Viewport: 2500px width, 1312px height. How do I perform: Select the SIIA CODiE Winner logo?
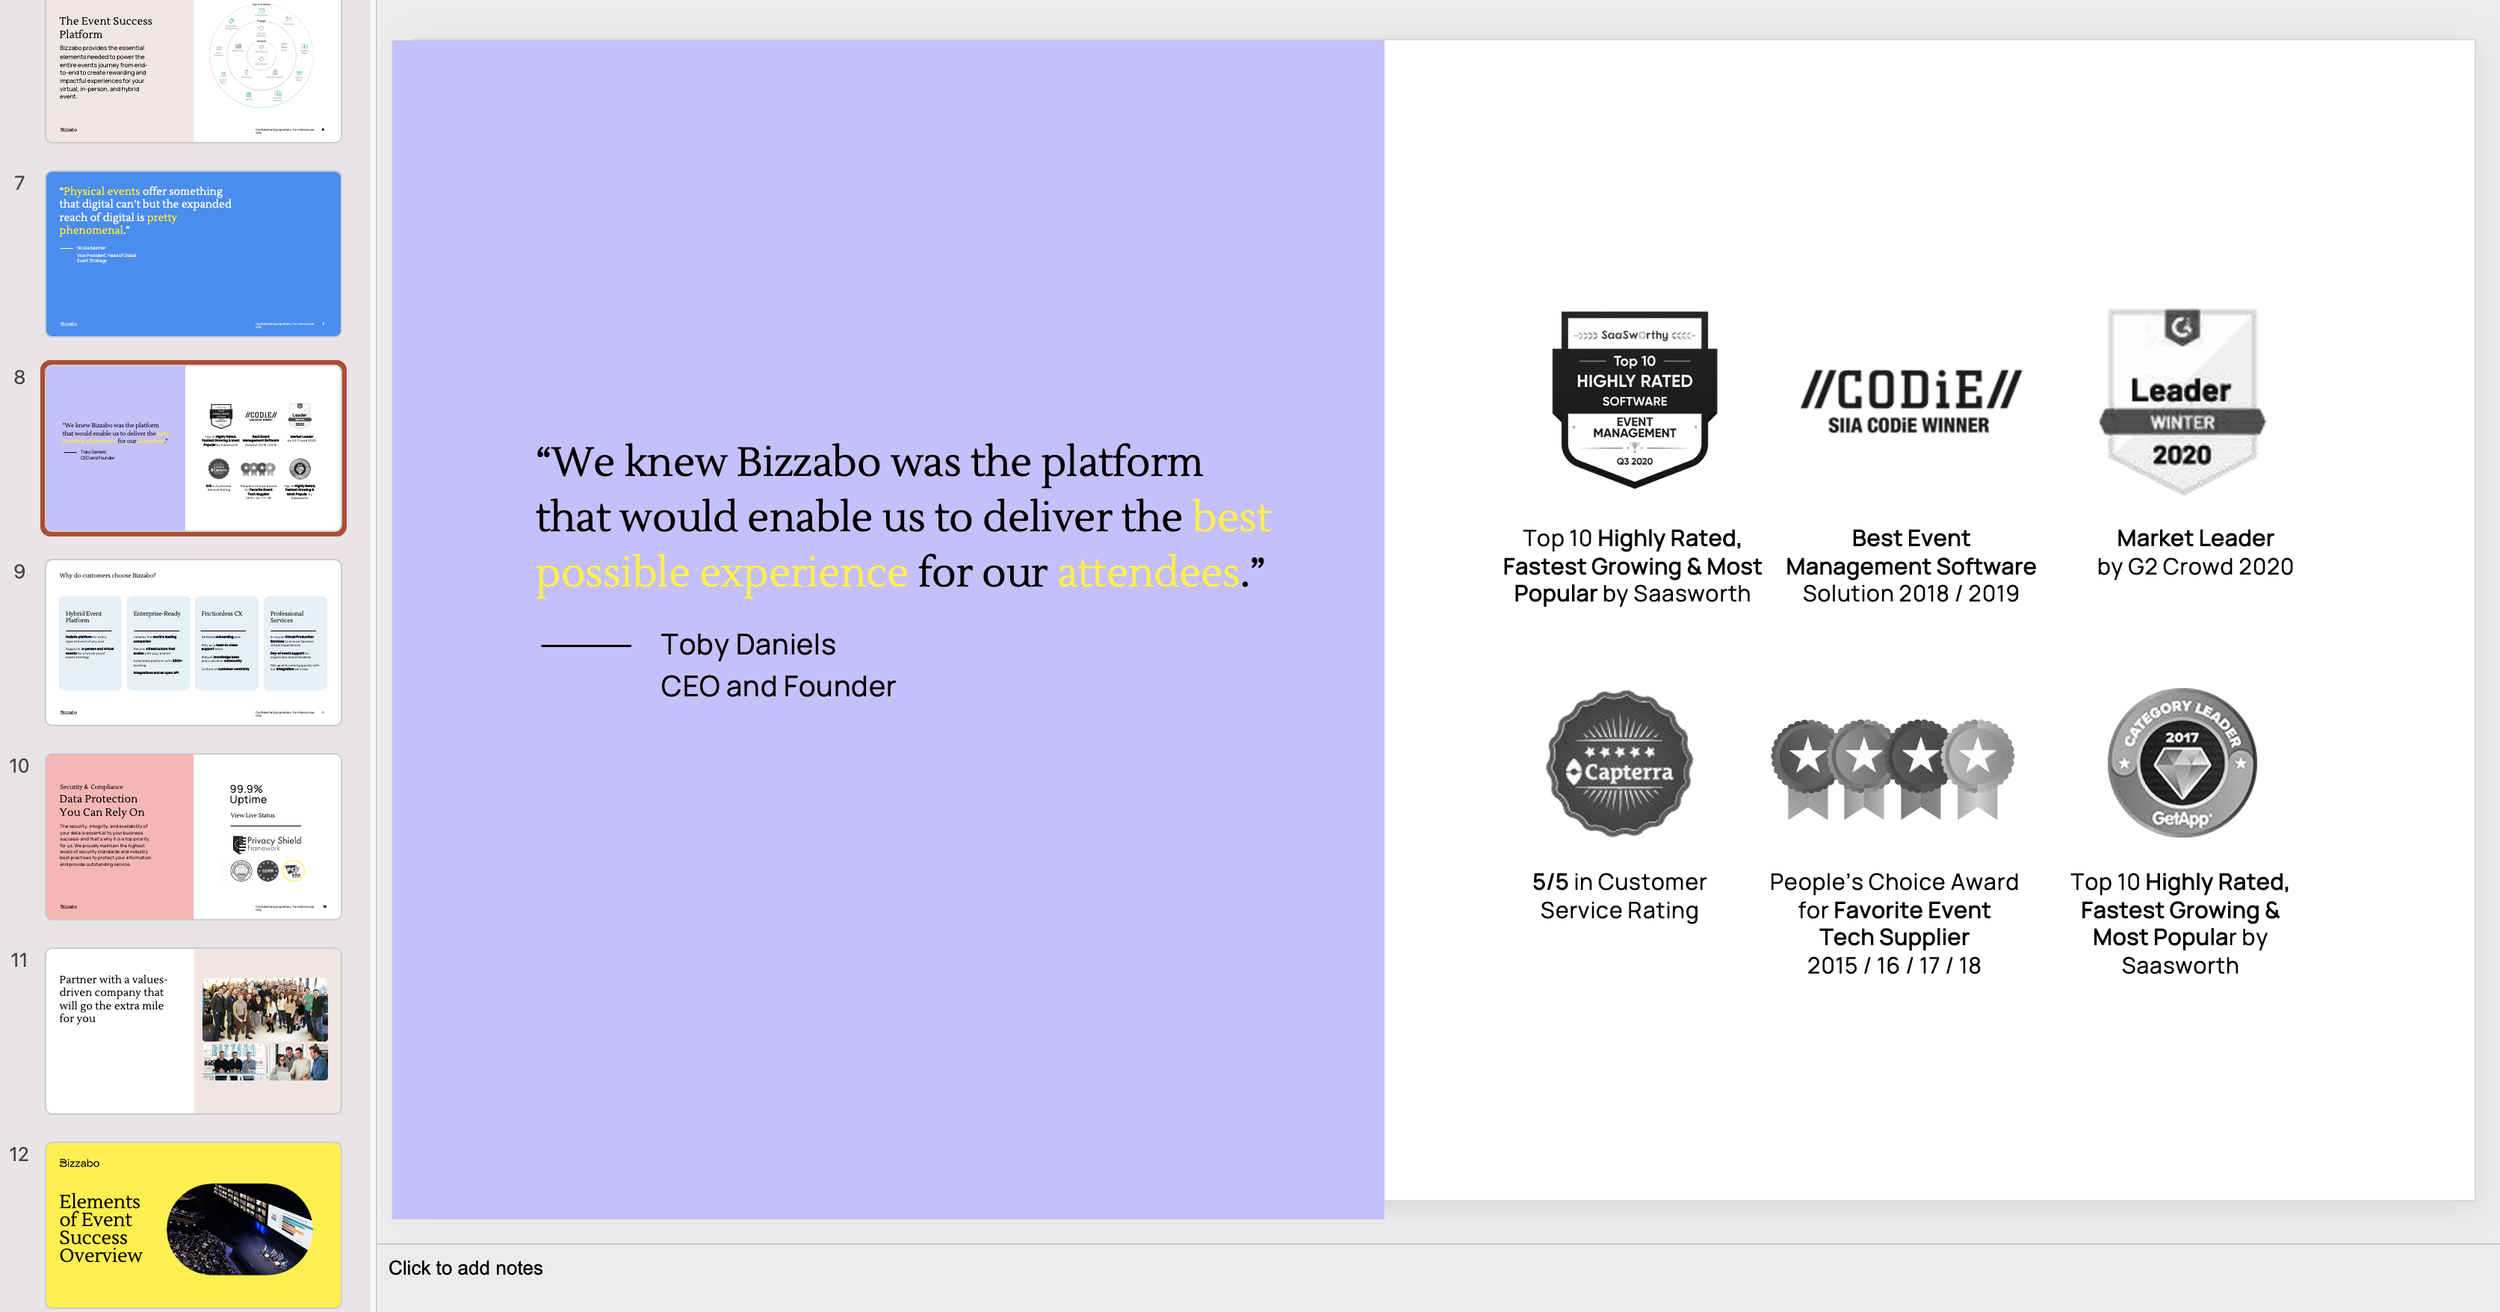tap(1910, 402)
